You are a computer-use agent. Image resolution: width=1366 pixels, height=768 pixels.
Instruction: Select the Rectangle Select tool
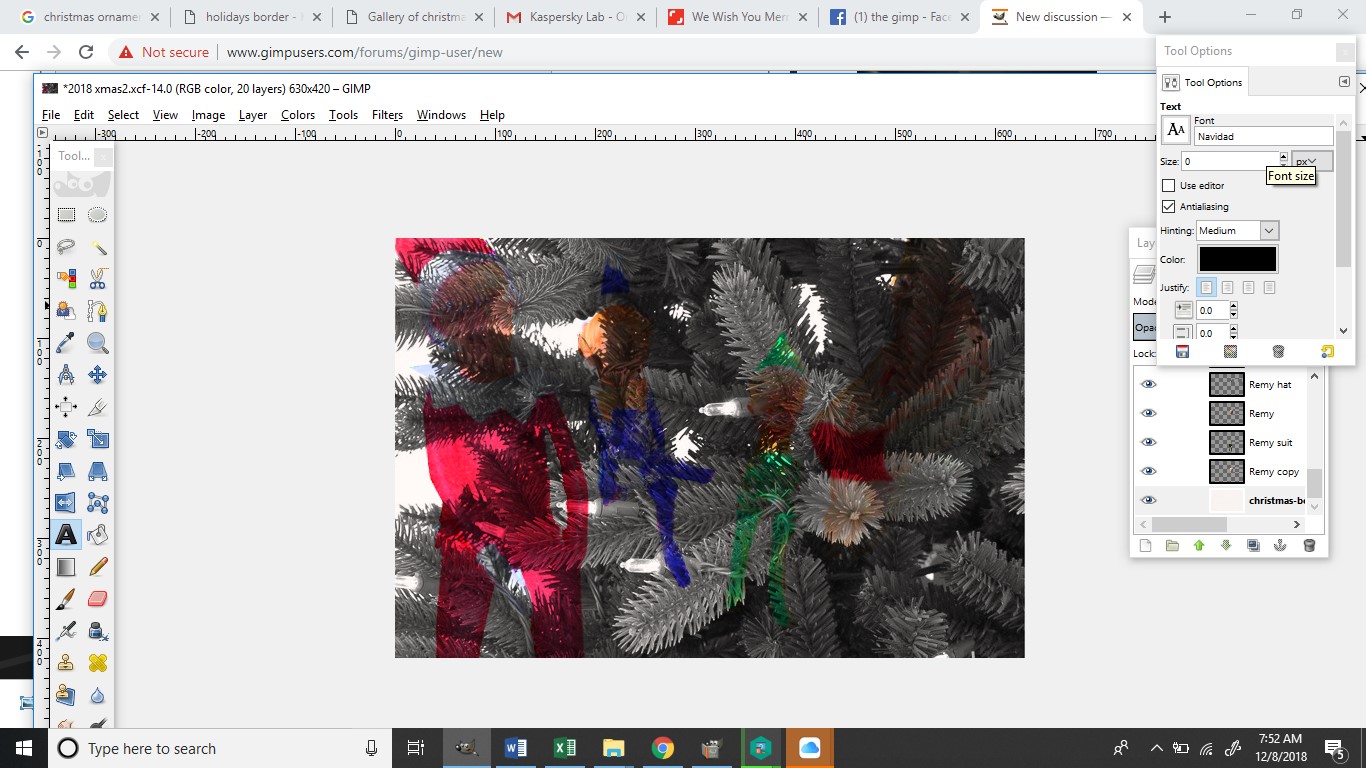coord(66,215)
